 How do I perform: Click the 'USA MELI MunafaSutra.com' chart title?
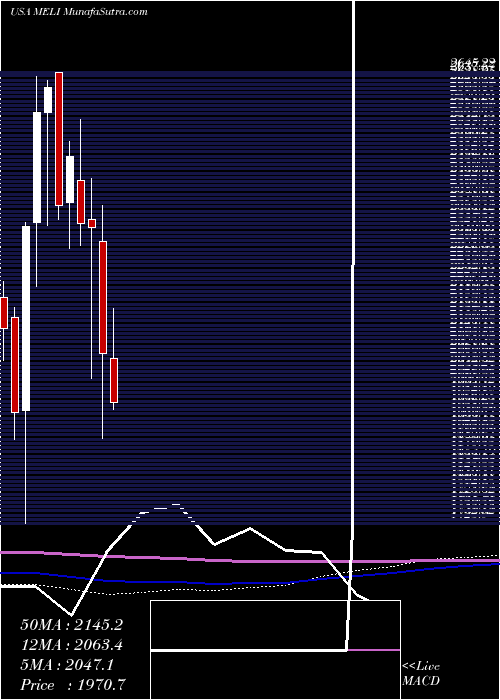(79, 12)
